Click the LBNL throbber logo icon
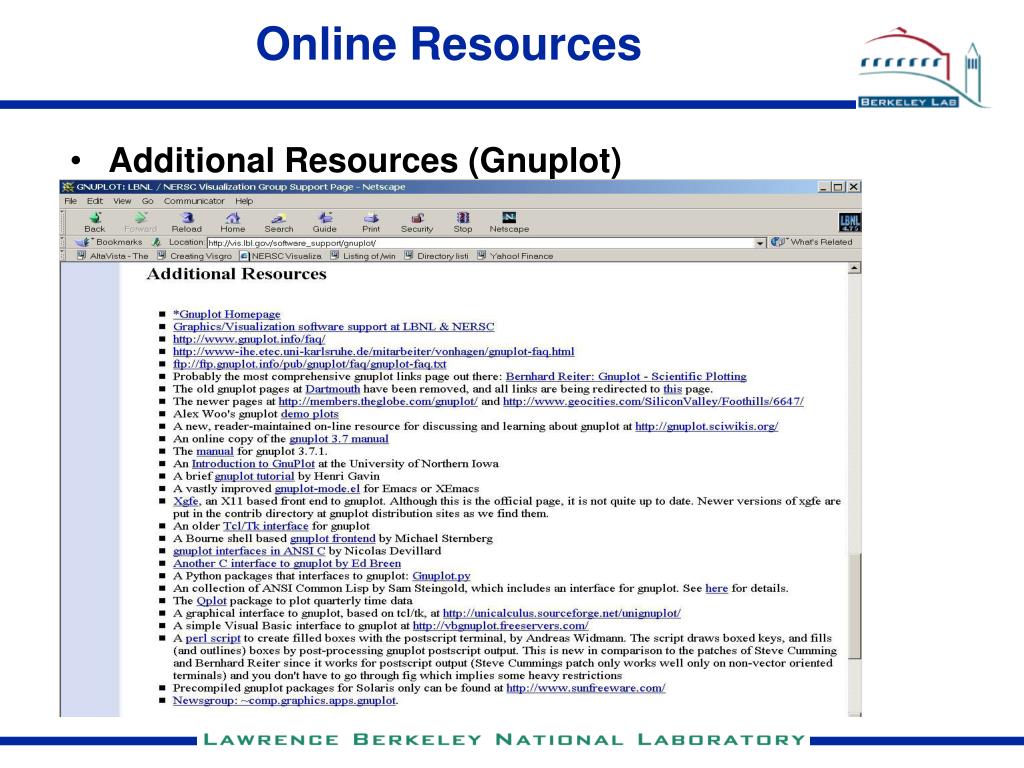This screenshot has width=1024, height=768. pyautogui.click(x=850, y=222)
